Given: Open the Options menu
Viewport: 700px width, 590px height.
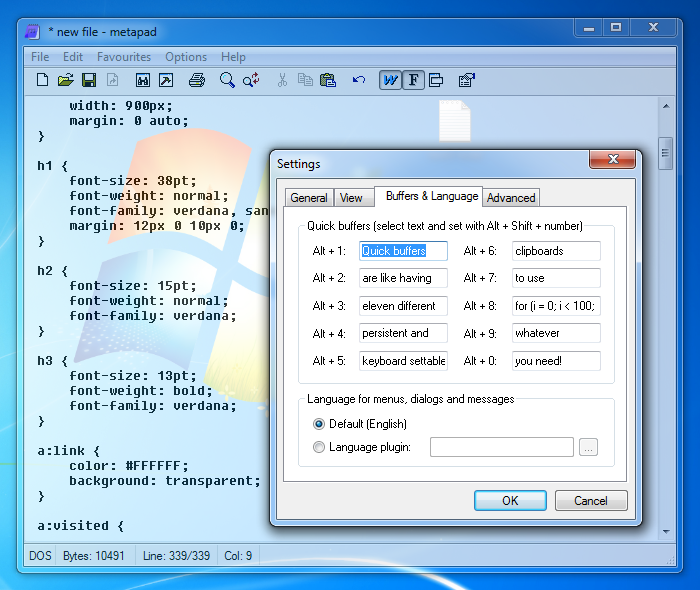Looking at the screenshot, I should 186,57.
